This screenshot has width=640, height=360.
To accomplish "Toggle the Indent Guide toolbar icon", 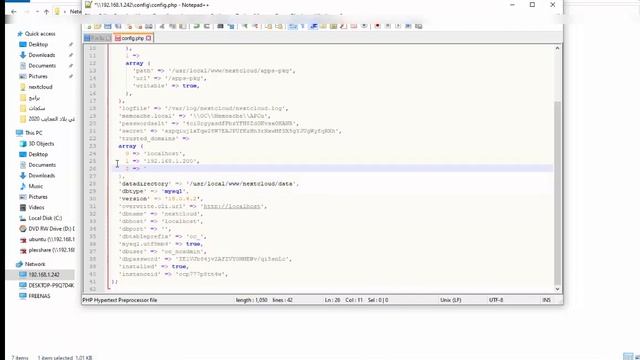I will [x=313, y=26].
